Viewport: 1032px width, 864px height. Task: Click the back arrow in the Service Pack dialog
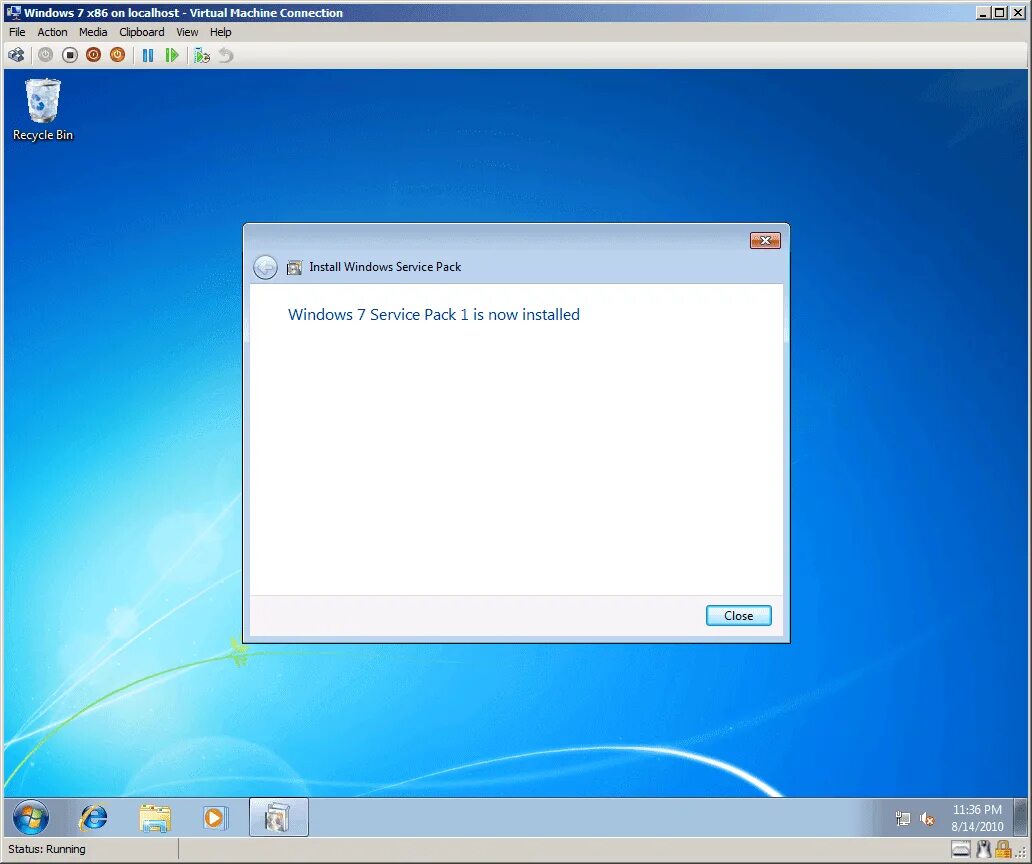pos(265,267)
